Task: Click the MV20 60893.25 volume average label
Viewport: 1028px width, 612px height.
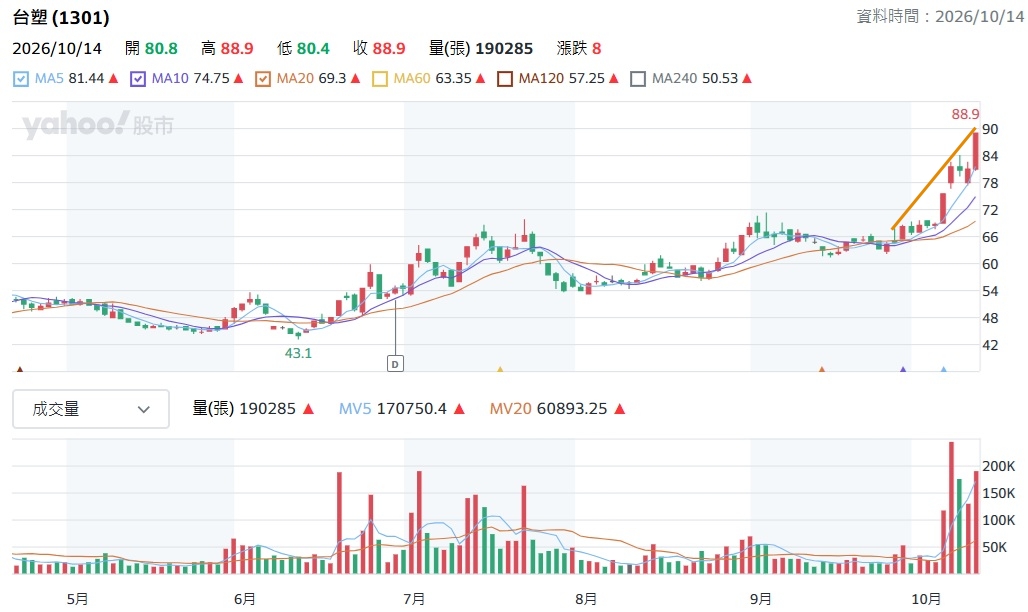Action: [549, 409]
